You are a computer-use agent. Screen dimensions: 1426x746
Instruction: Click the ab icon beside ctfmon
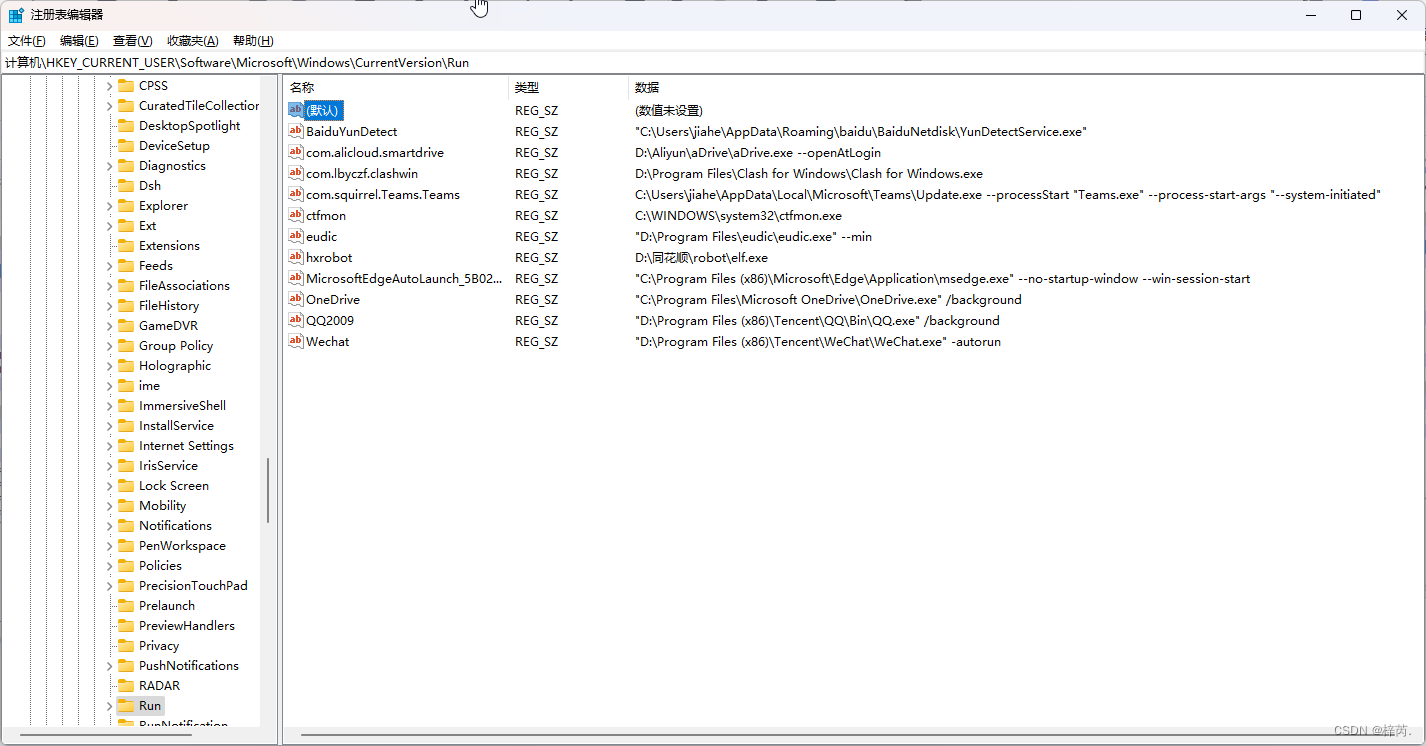296,215
